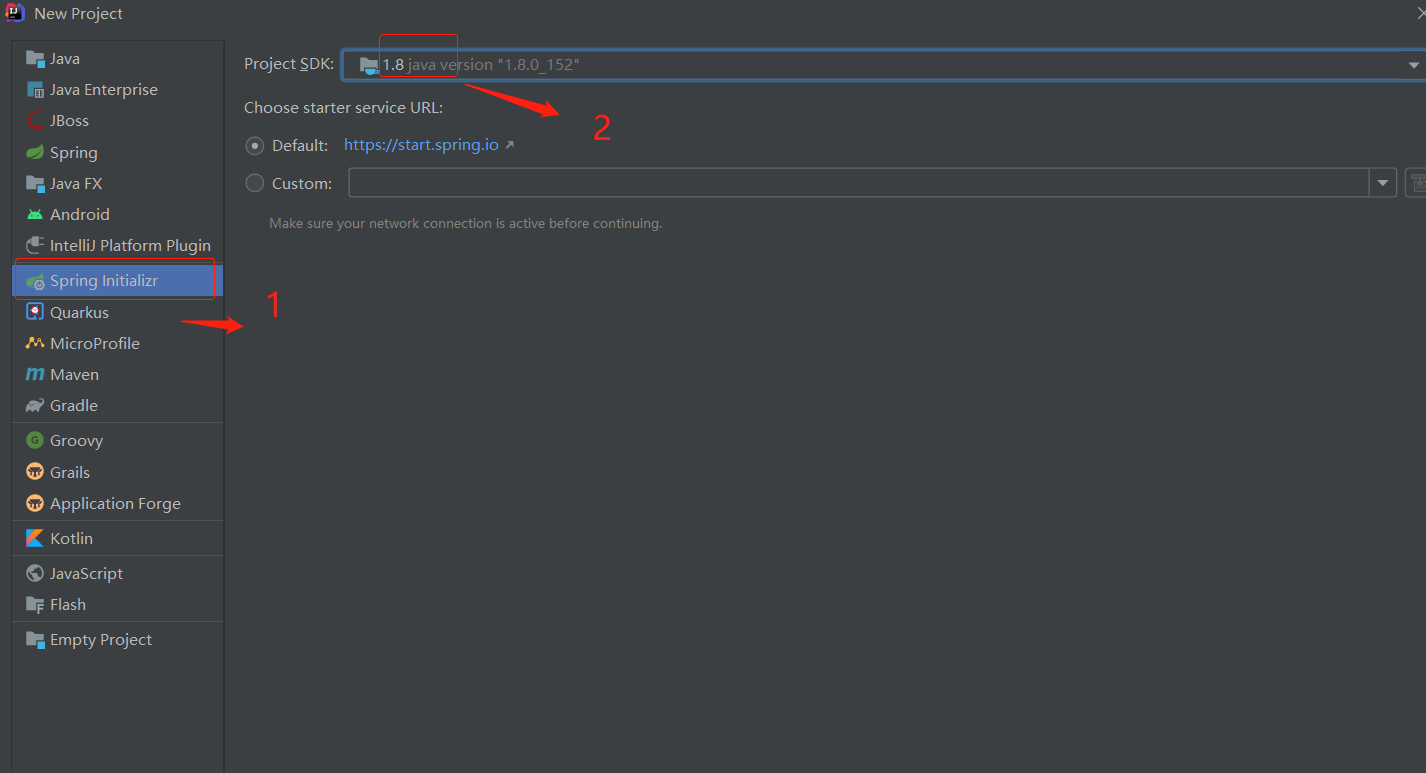Click the Default radio label text

(300, 146)
